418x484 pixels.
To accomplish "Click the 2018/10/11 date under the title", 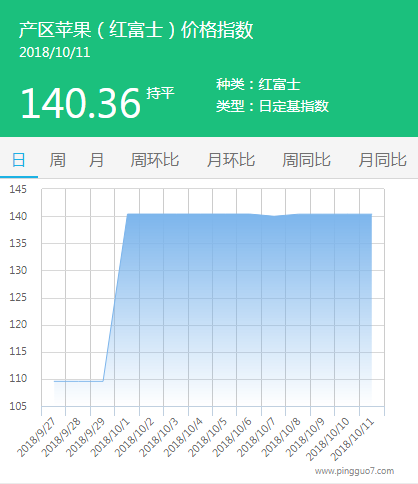I will coord(55,52).
